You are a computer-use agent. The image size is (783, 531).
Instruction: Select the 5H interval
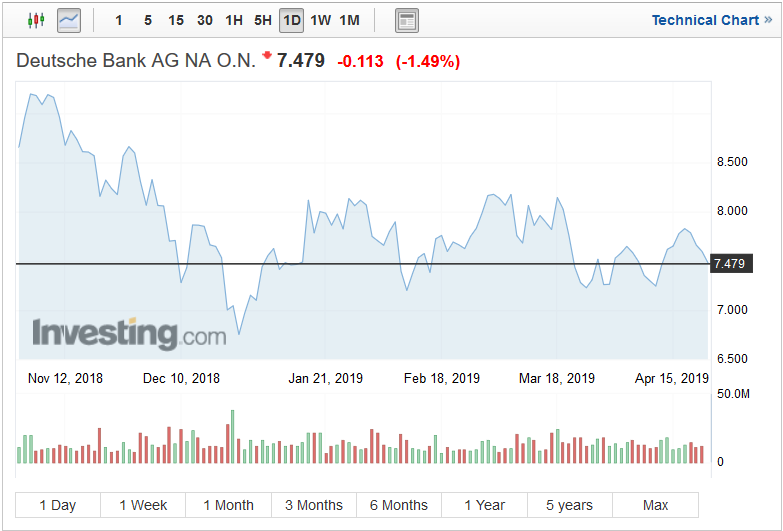[x=262, y=20]
